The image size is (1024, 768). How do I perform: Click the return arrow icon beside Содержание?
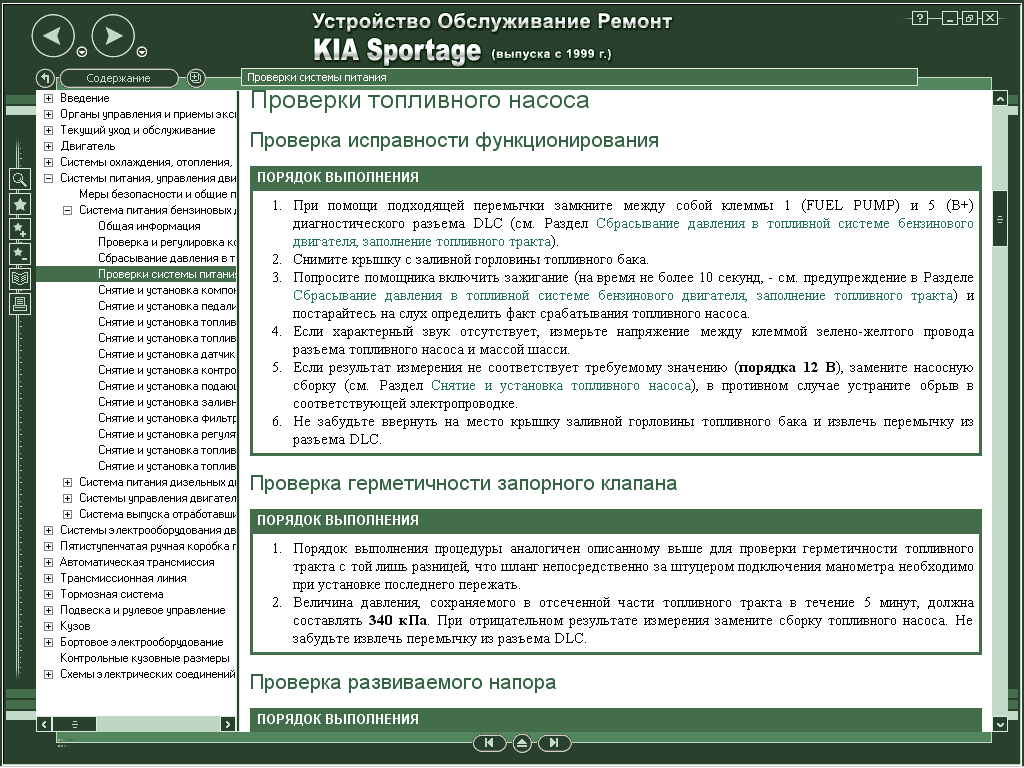44,78
